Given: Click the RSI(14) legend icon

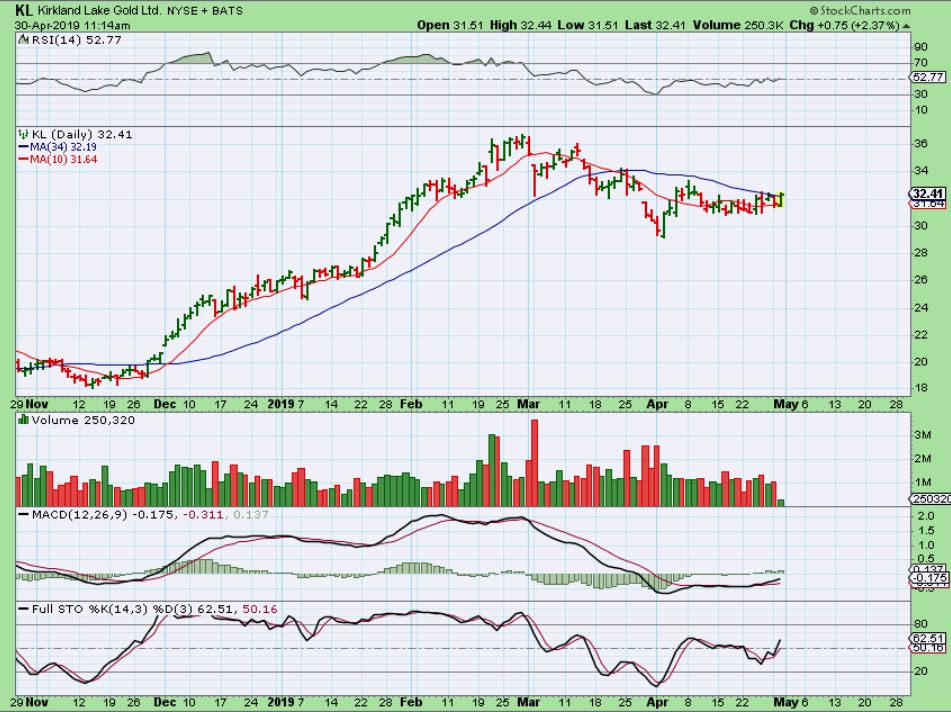Looking at the screenshot, I should (24, 40).
